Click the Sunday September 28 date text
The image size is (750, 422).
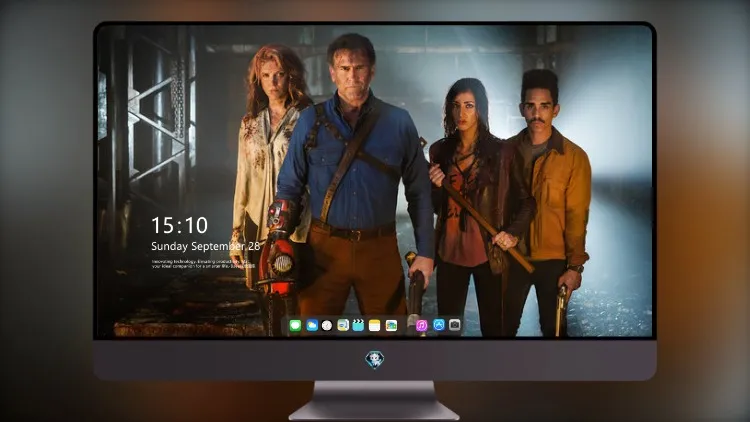point(206,246)
